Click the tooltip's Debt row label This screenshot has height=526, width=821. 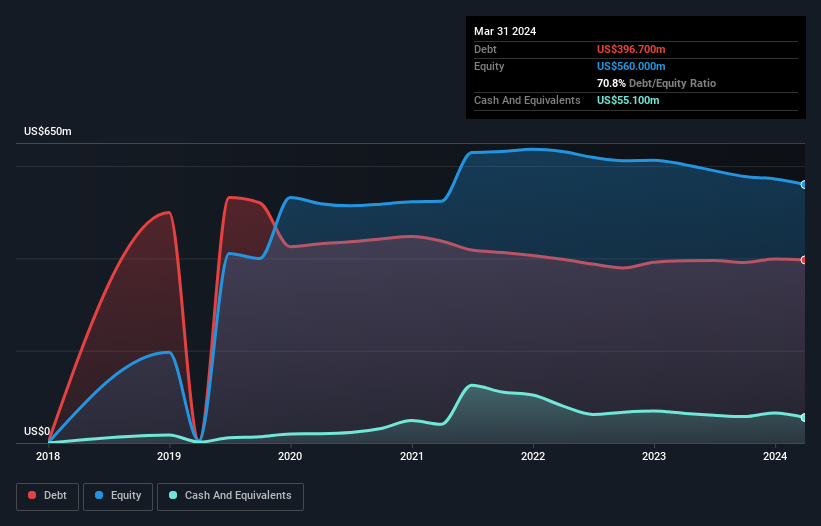pyautogui.click(x=485, y=49)
